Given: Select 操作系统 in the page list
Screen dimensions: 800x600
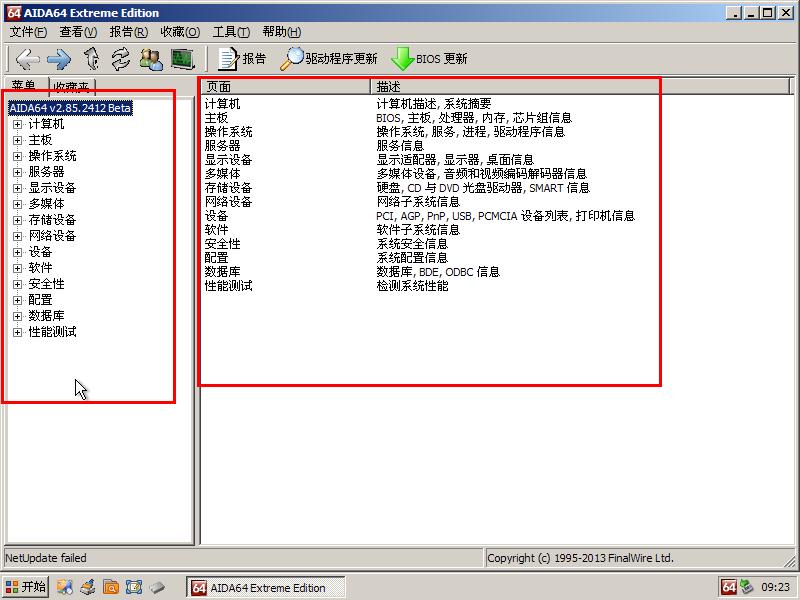Looking at the screenshot, I should point(229,132).
